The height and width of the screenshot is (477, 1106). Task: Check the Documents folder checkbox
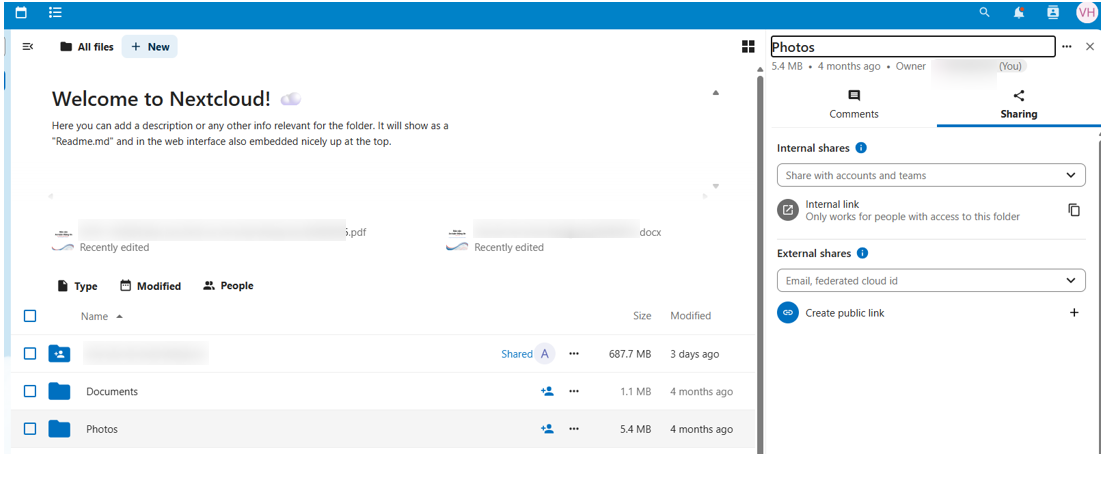point(30,391)
